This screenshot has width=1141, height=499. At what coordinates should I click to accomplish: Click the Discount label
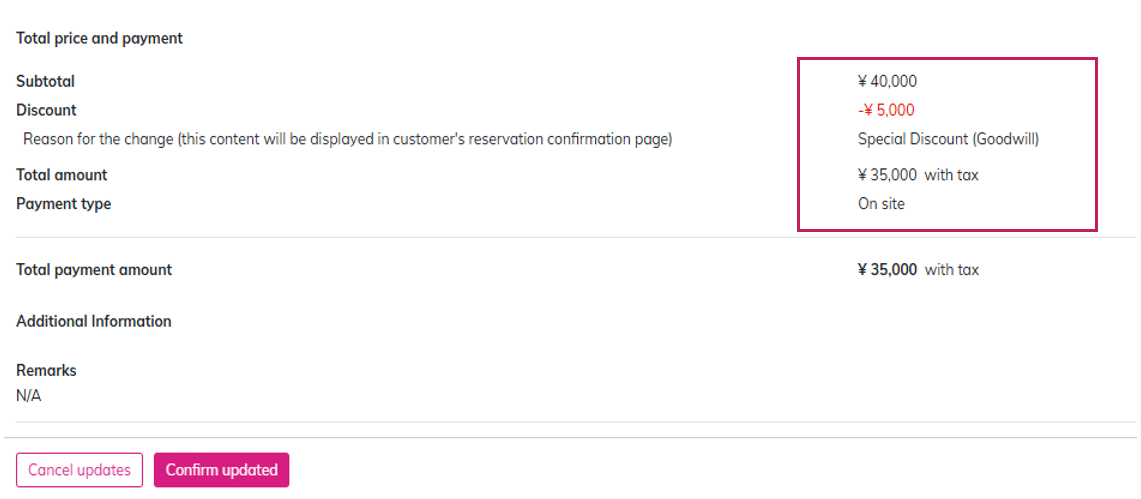point(46,111)
